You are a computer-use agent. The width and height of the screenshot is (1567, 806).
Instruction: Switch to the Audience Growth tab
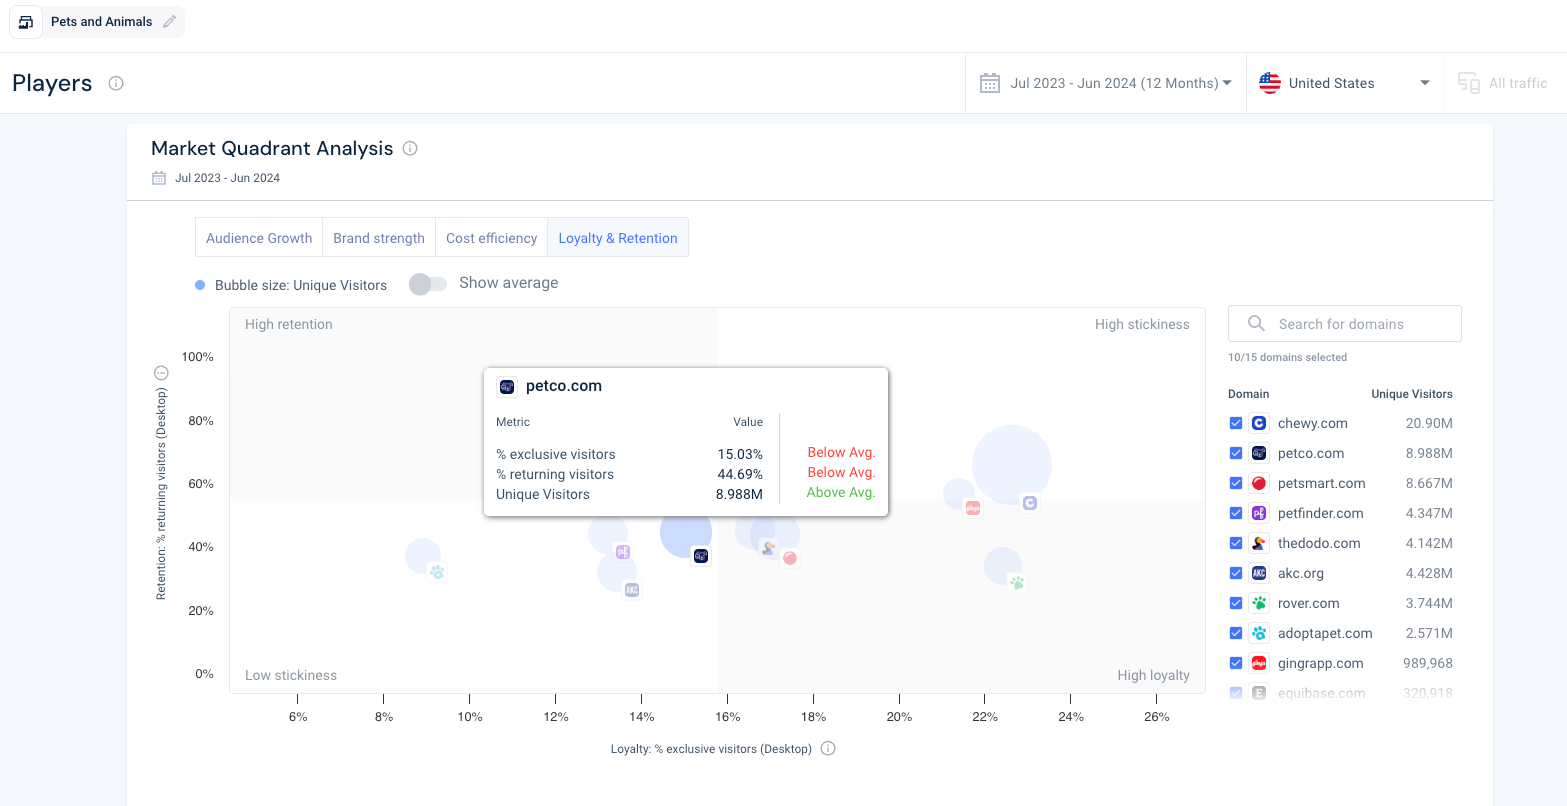(259, 238)
